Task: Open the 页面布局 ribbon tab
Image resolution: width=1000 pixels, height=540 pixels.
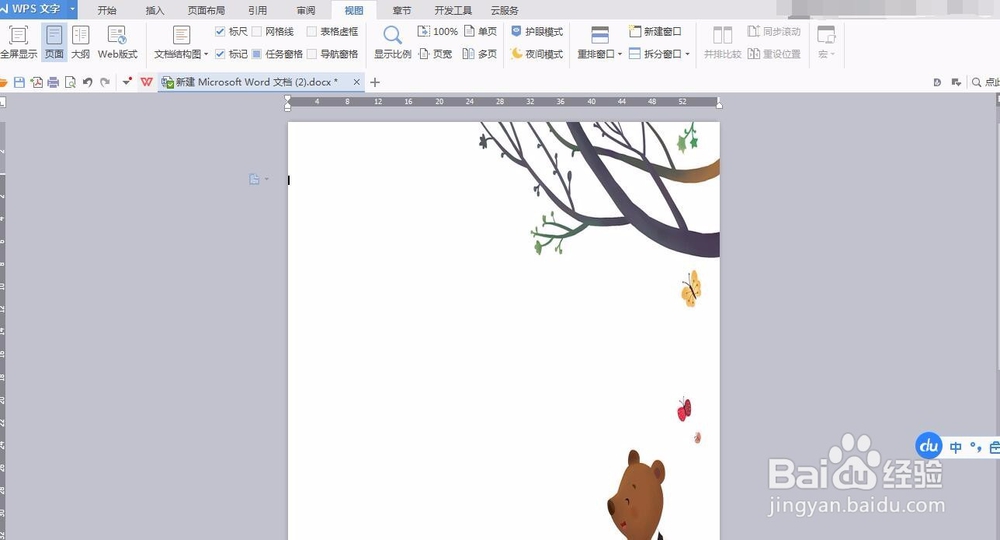Action: (x=206, y=10)
